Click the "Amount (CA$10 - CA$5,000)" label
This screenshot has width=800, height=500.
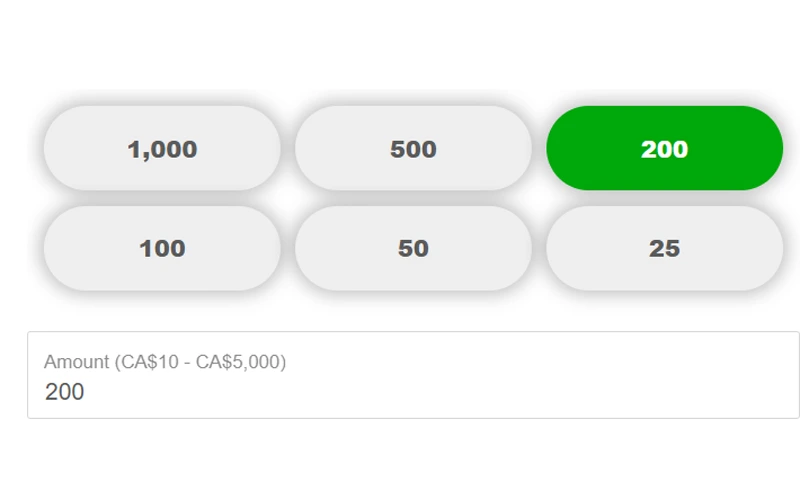click(x=165, y=362)
